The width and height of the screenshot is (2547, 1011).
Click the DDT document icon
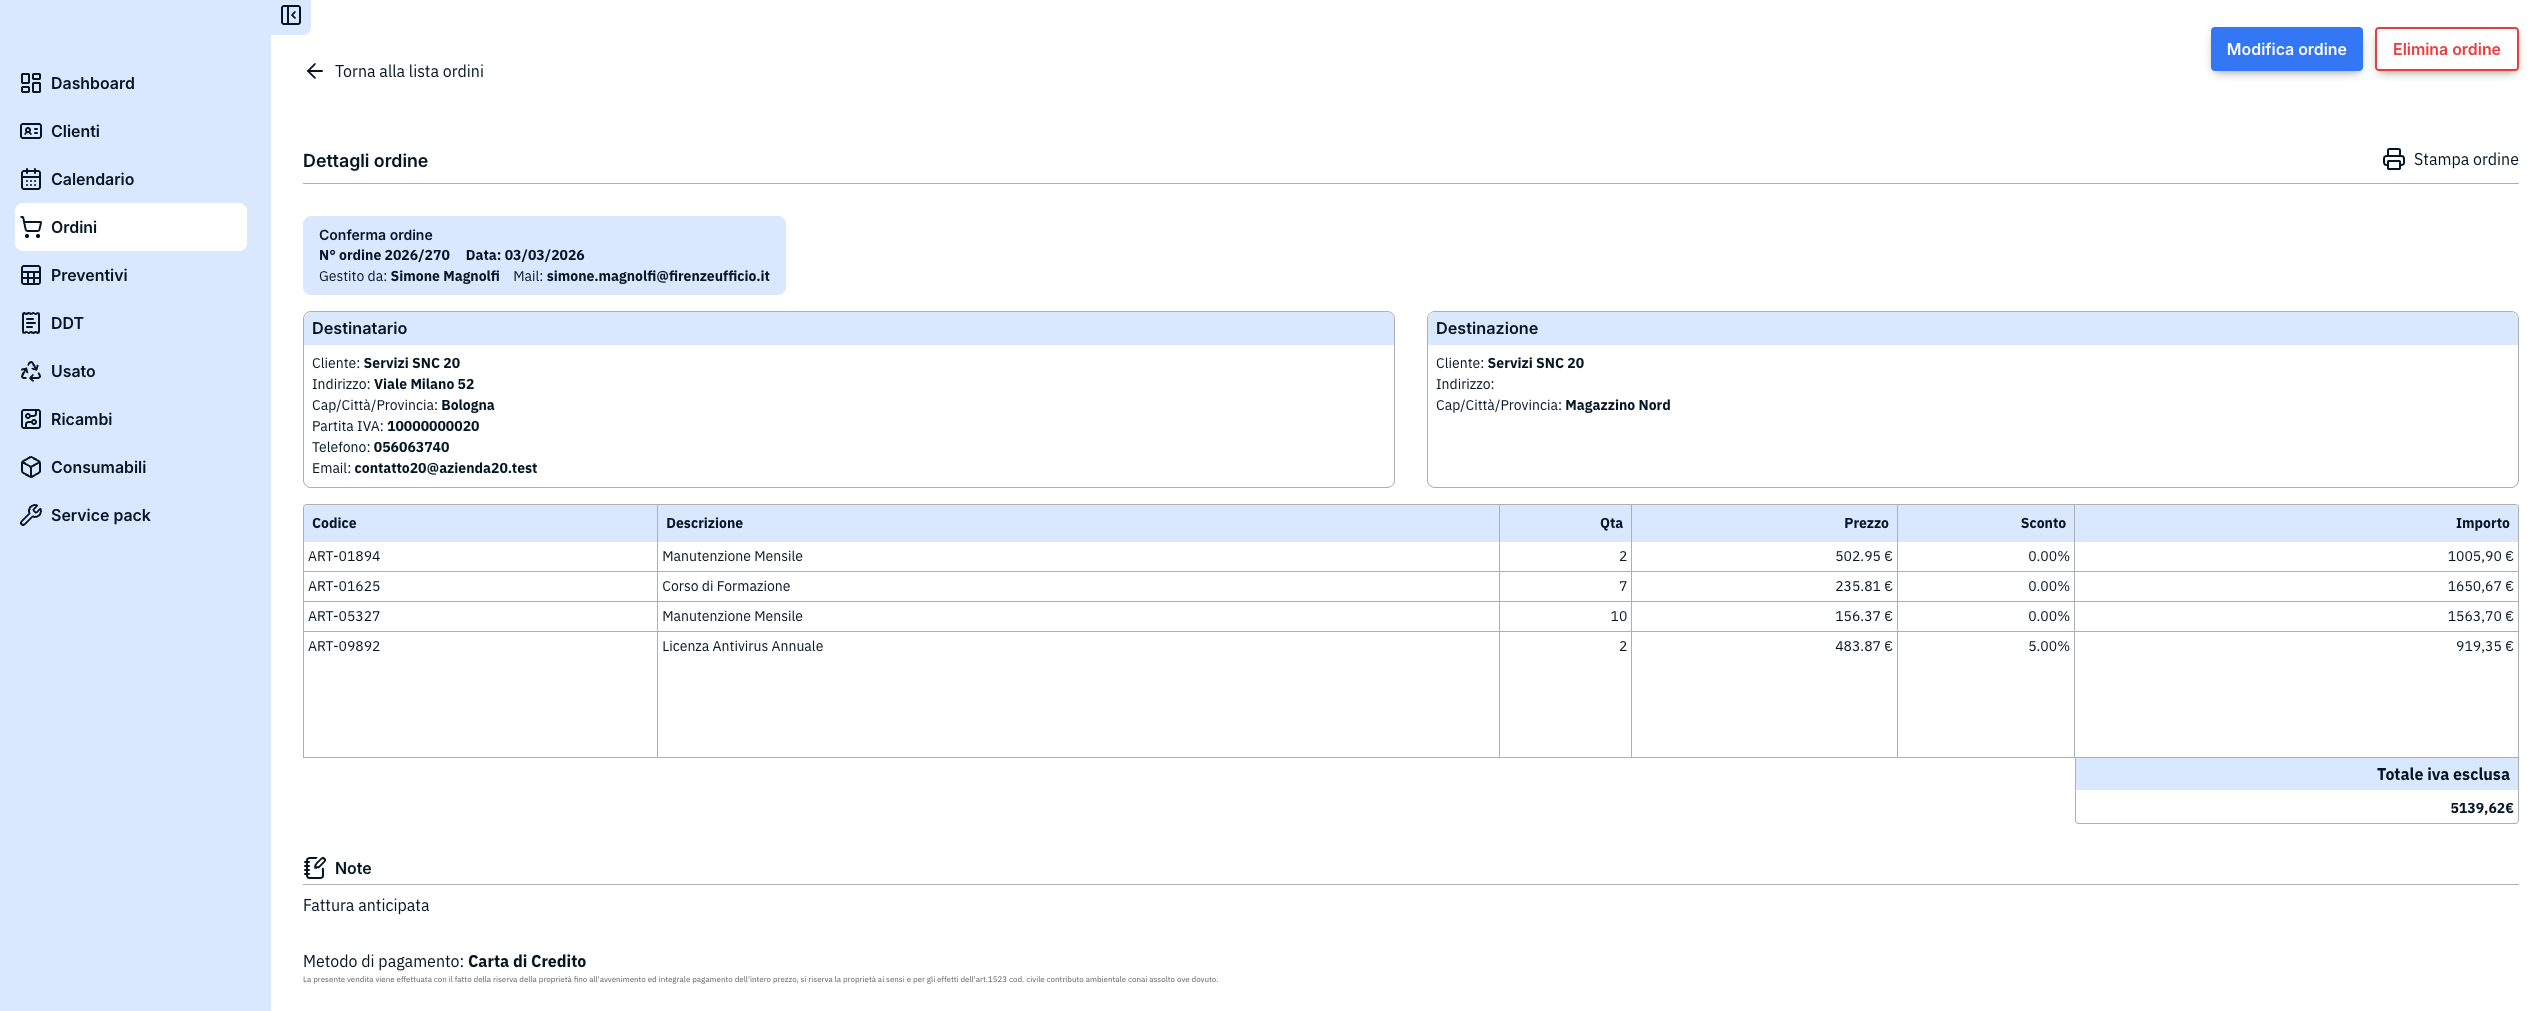tap(30, 323)
